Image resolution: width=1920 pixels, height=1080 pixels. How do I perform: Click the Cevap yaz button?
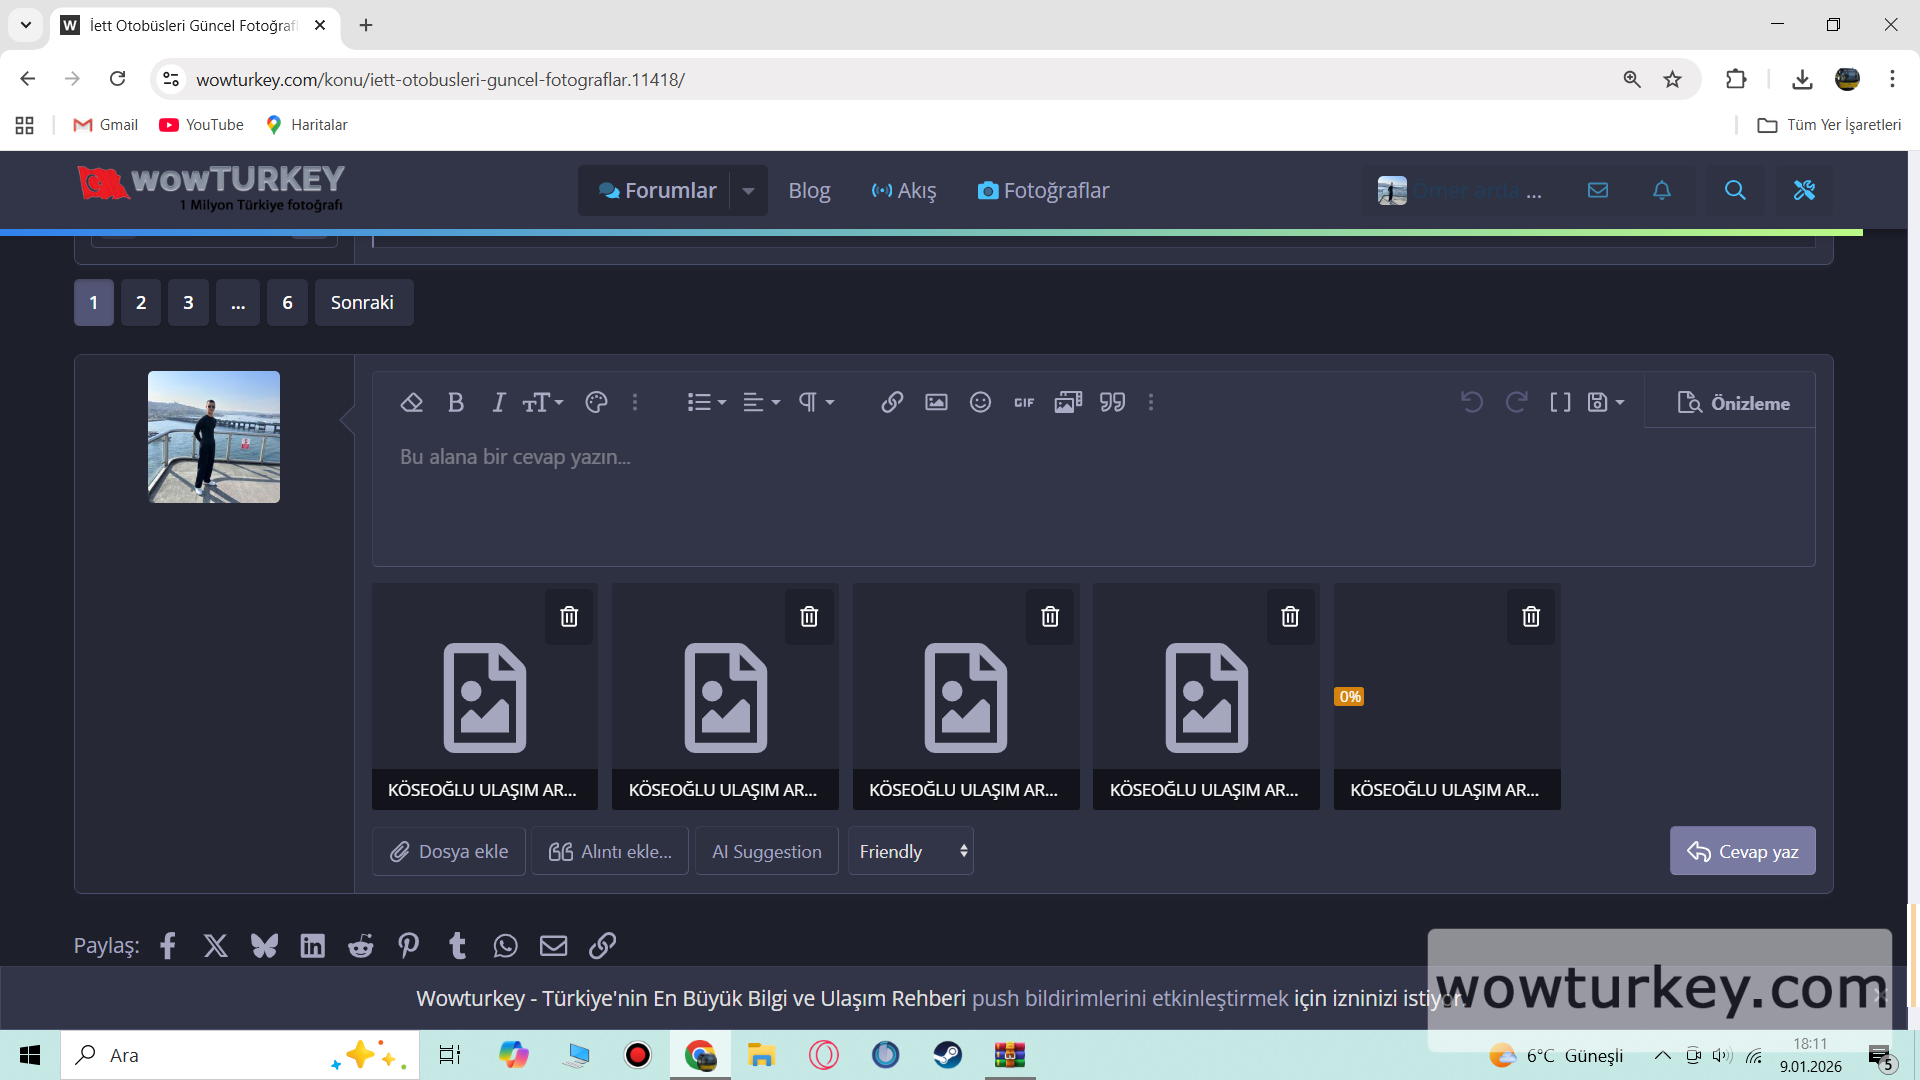pos(1742,851)
